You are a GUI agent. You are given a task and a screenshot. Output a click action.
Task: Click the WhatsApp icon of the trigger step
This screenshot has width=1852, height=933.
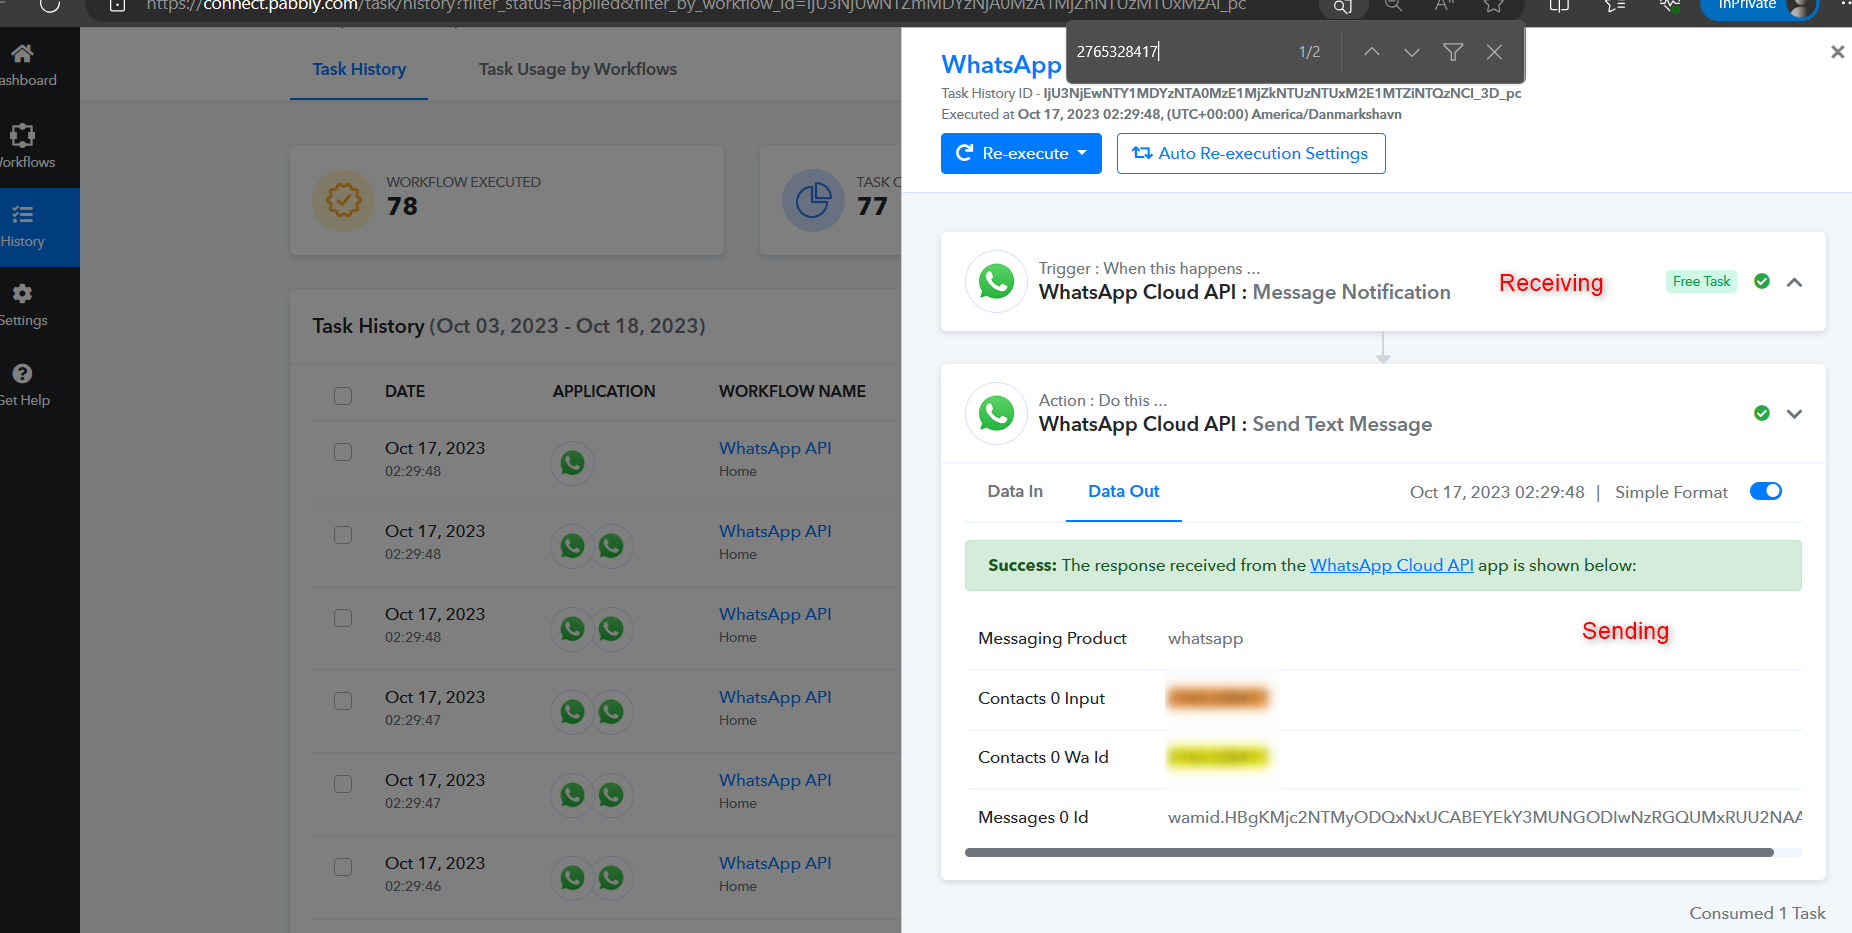[996, 282]
